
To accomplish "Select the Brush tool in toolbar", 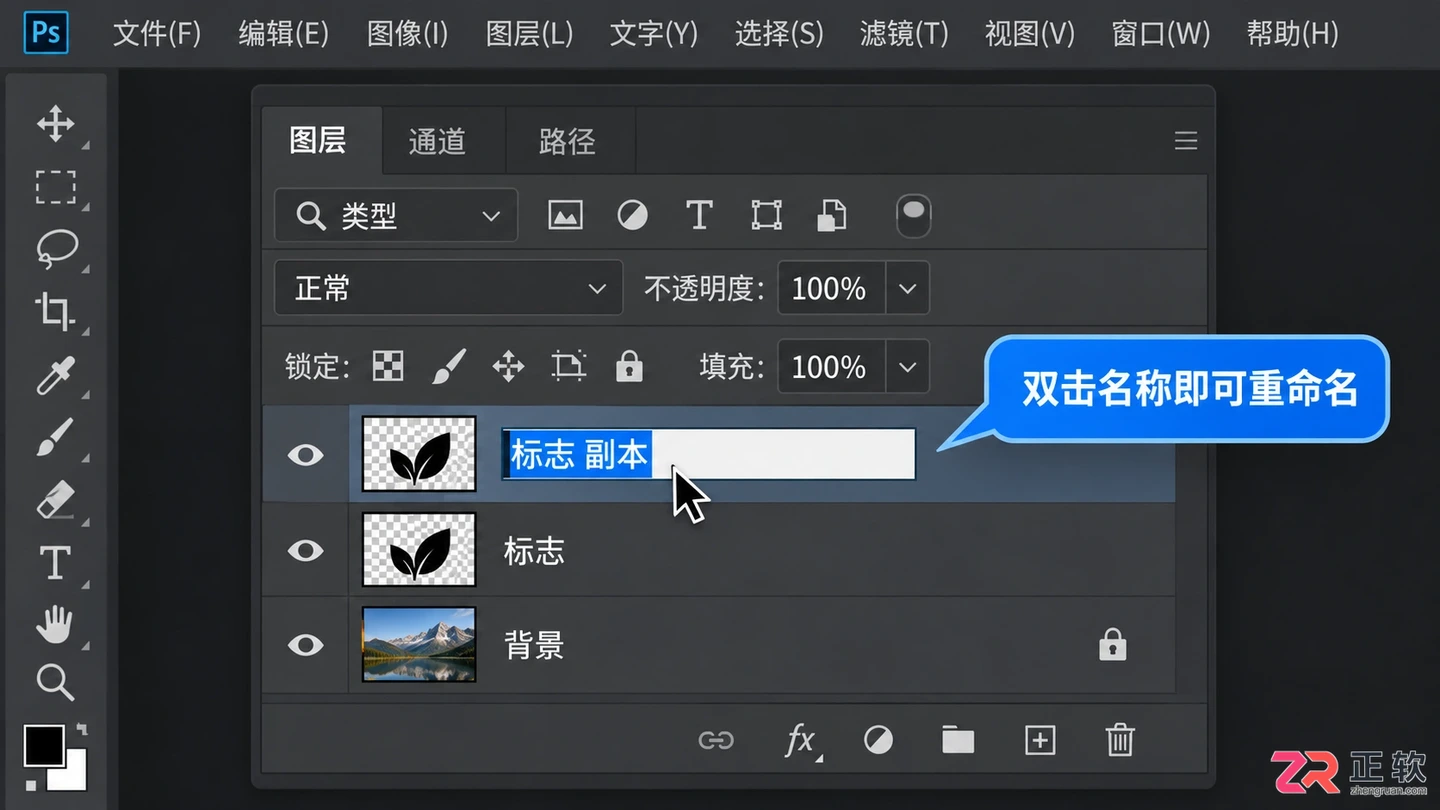I will pos(55,437).
